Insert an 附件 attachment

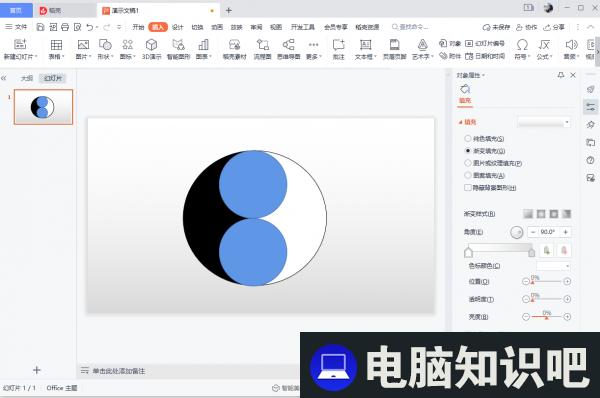click(450, 56)
